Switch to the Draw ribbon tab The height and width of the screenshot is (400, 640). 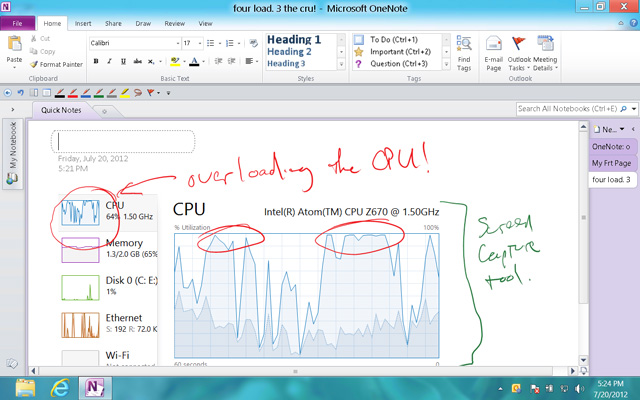[143, 23]
